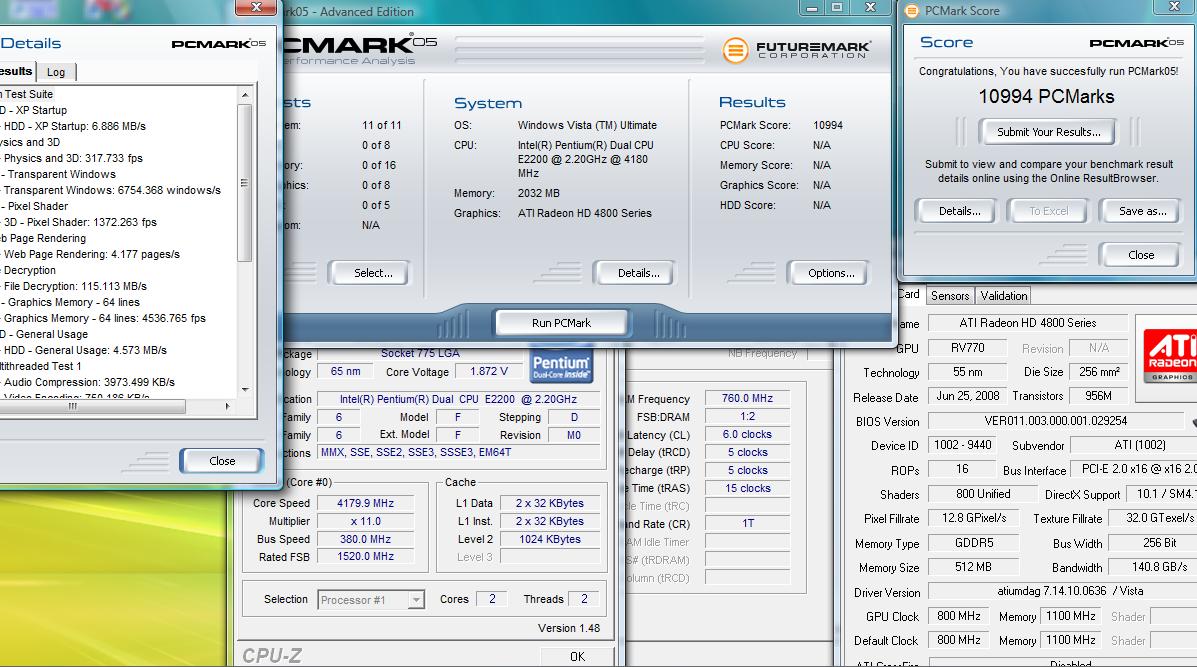Screen dimensions: 1197x667
Task: Click the FSB:DRAM 1:2 field
Action: (x=747, y=417)
